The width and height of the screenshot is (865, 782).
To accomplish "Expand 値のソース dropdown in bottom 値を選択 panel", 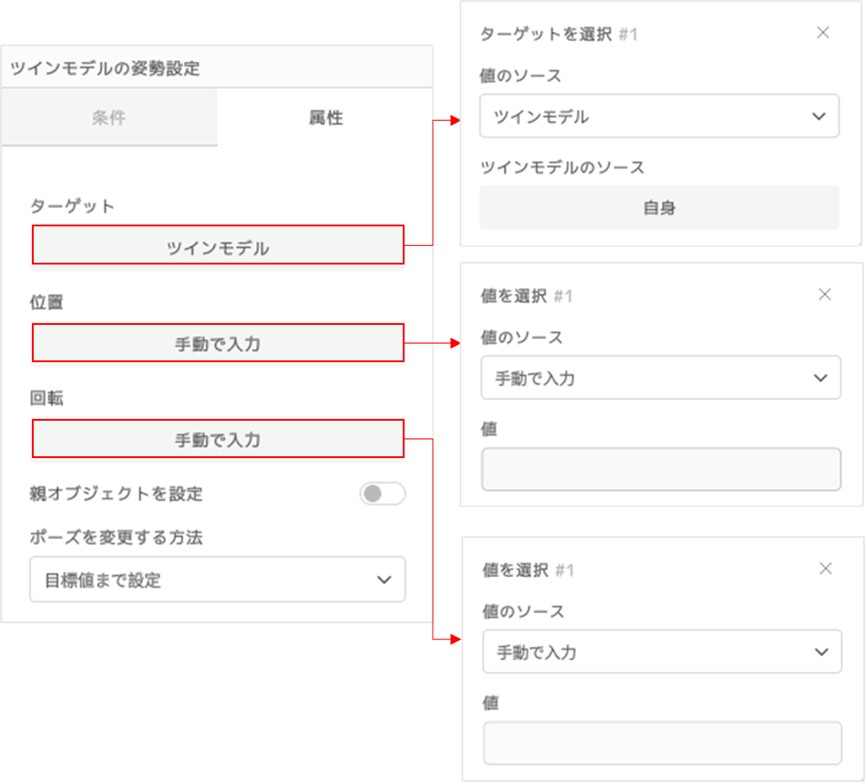I will [x=662, y=652].
